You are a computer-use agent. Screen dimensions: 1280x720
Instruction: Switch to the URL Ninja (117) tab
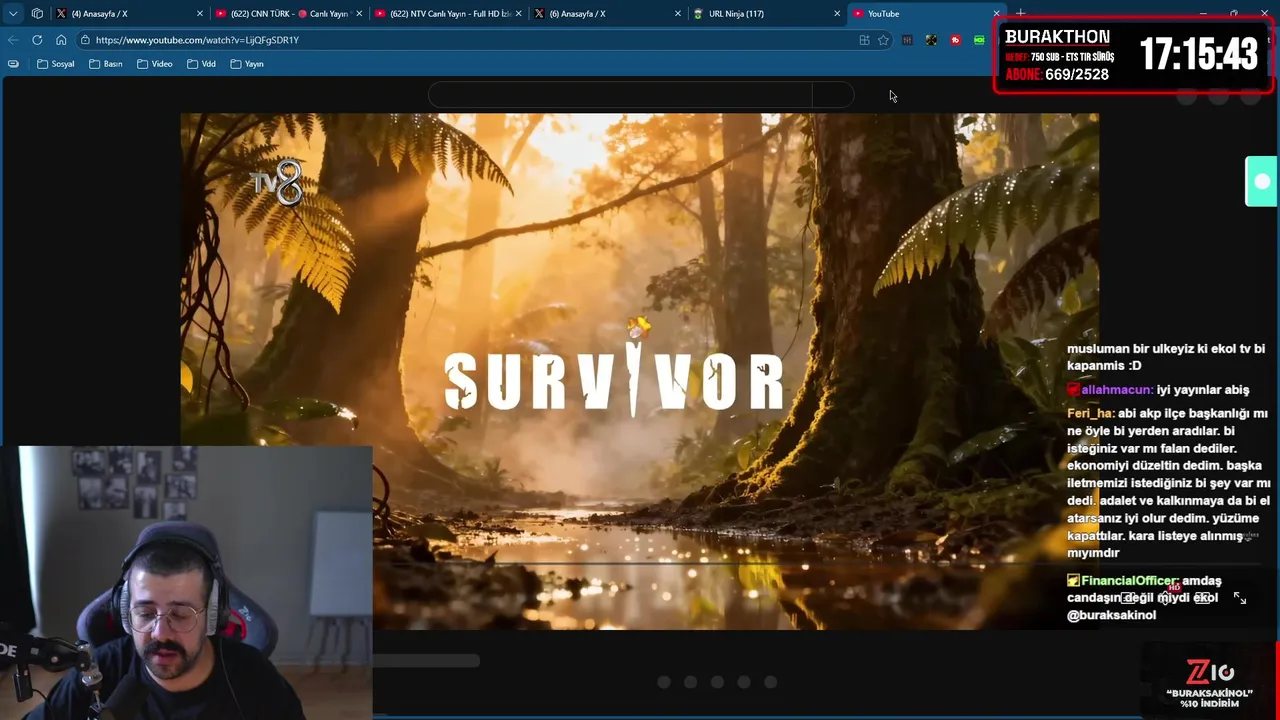765,14
